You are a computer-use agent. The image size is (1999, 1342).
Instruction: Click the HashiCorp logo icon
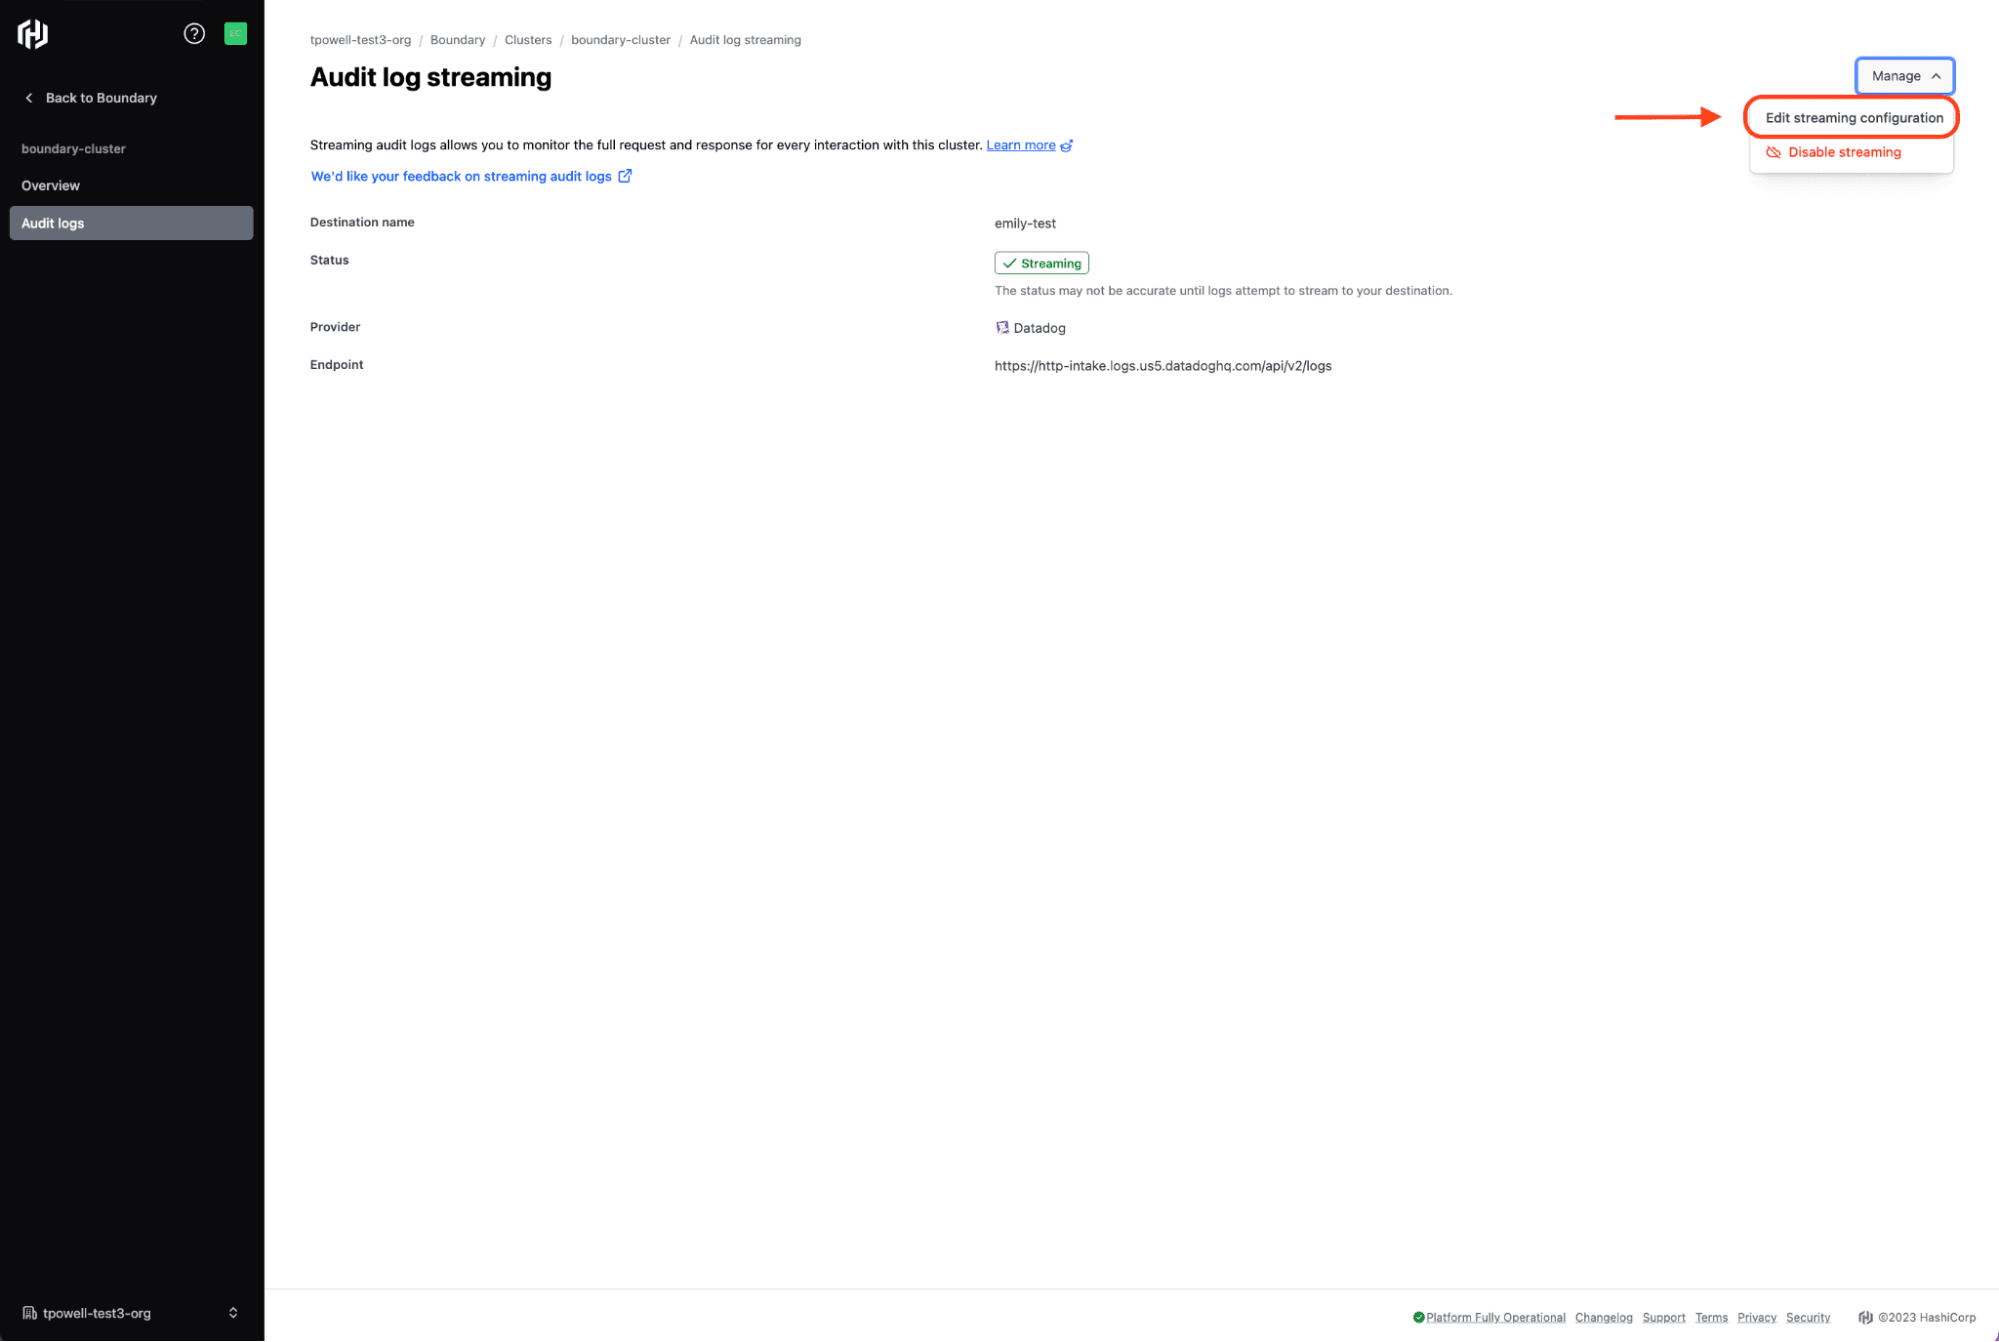click(x=33, y=34)
